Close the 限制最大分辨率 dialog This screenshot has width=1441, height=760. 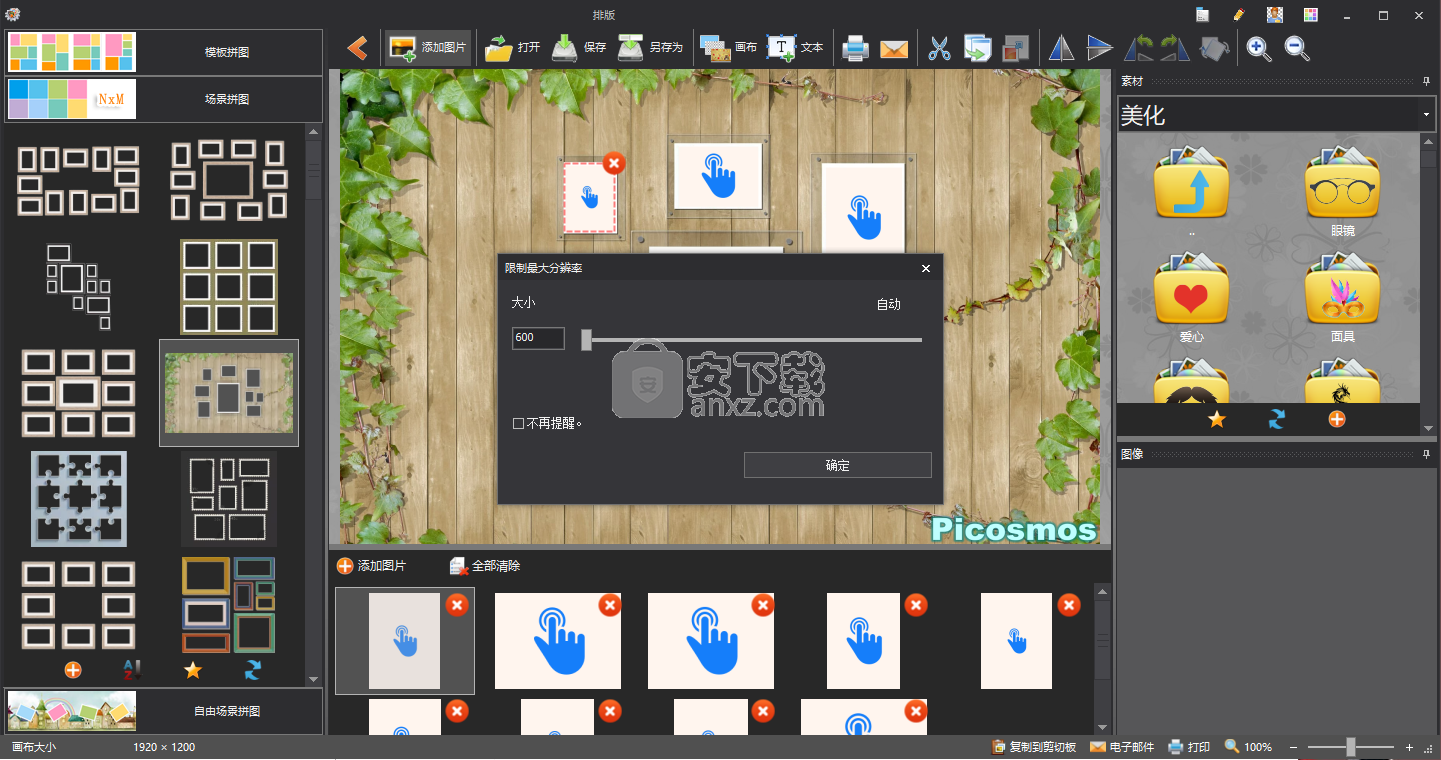tap(926, 268)
